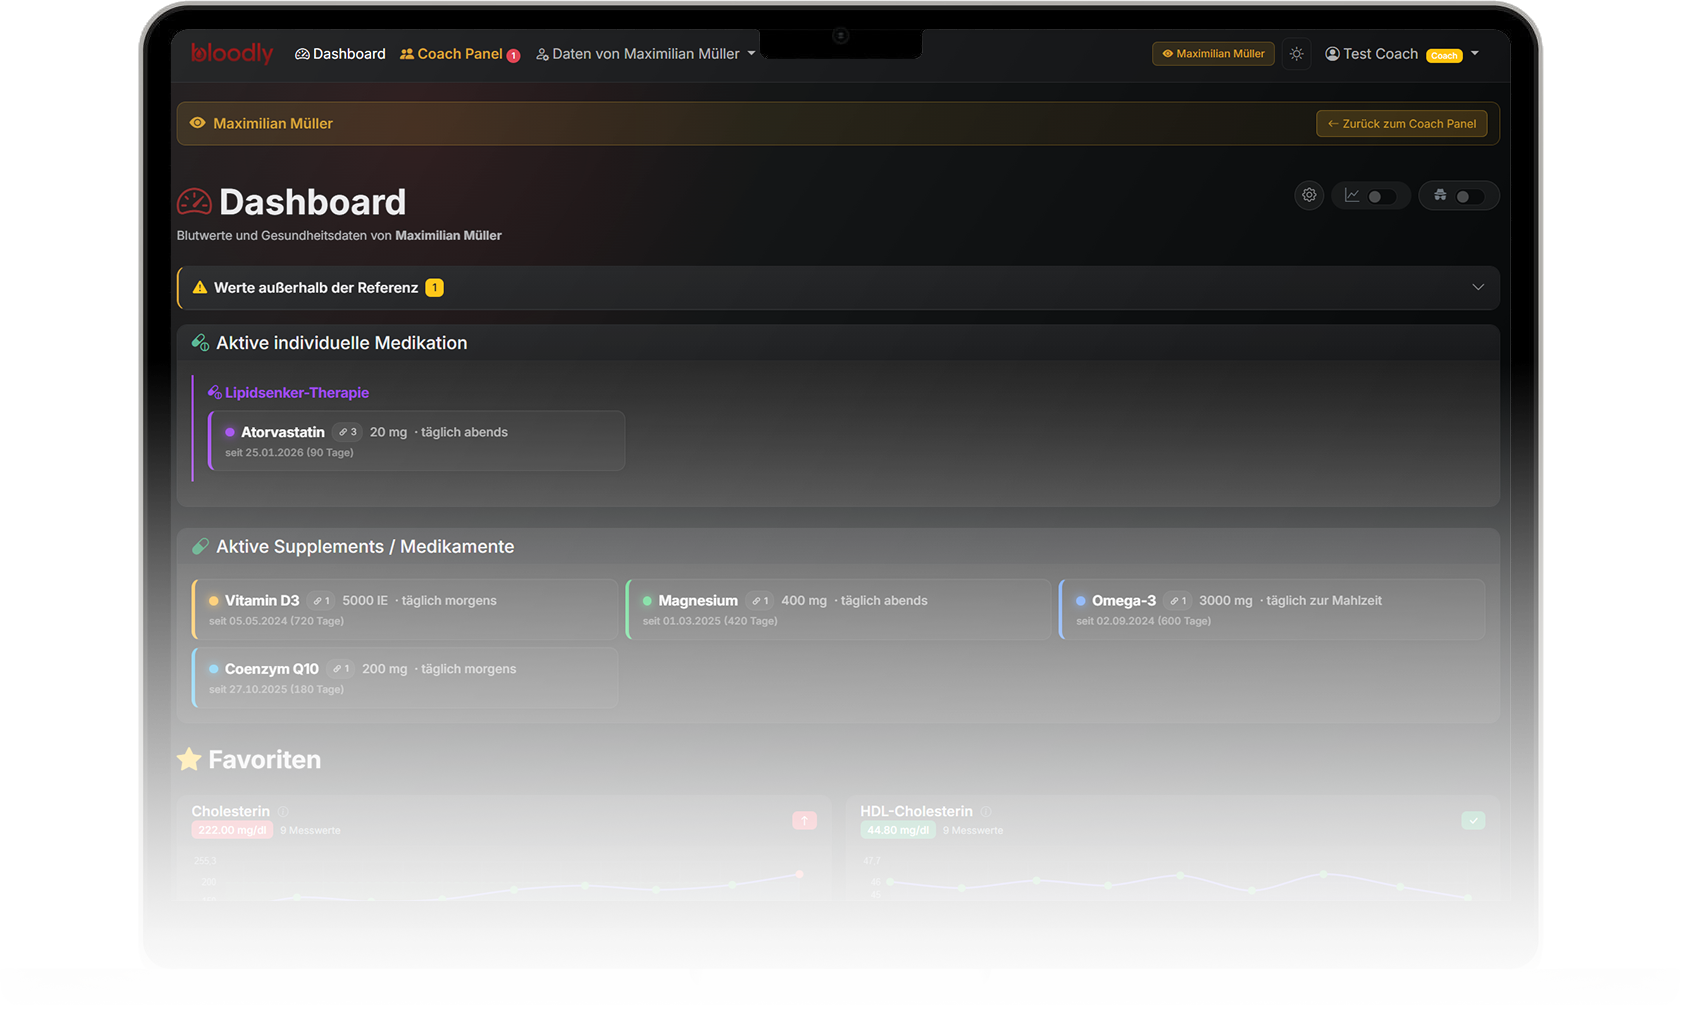This screenshot has height=1018, width=1681.
Task: Click Zurück zum Coach Panel button
Action: pos(1401,124)
